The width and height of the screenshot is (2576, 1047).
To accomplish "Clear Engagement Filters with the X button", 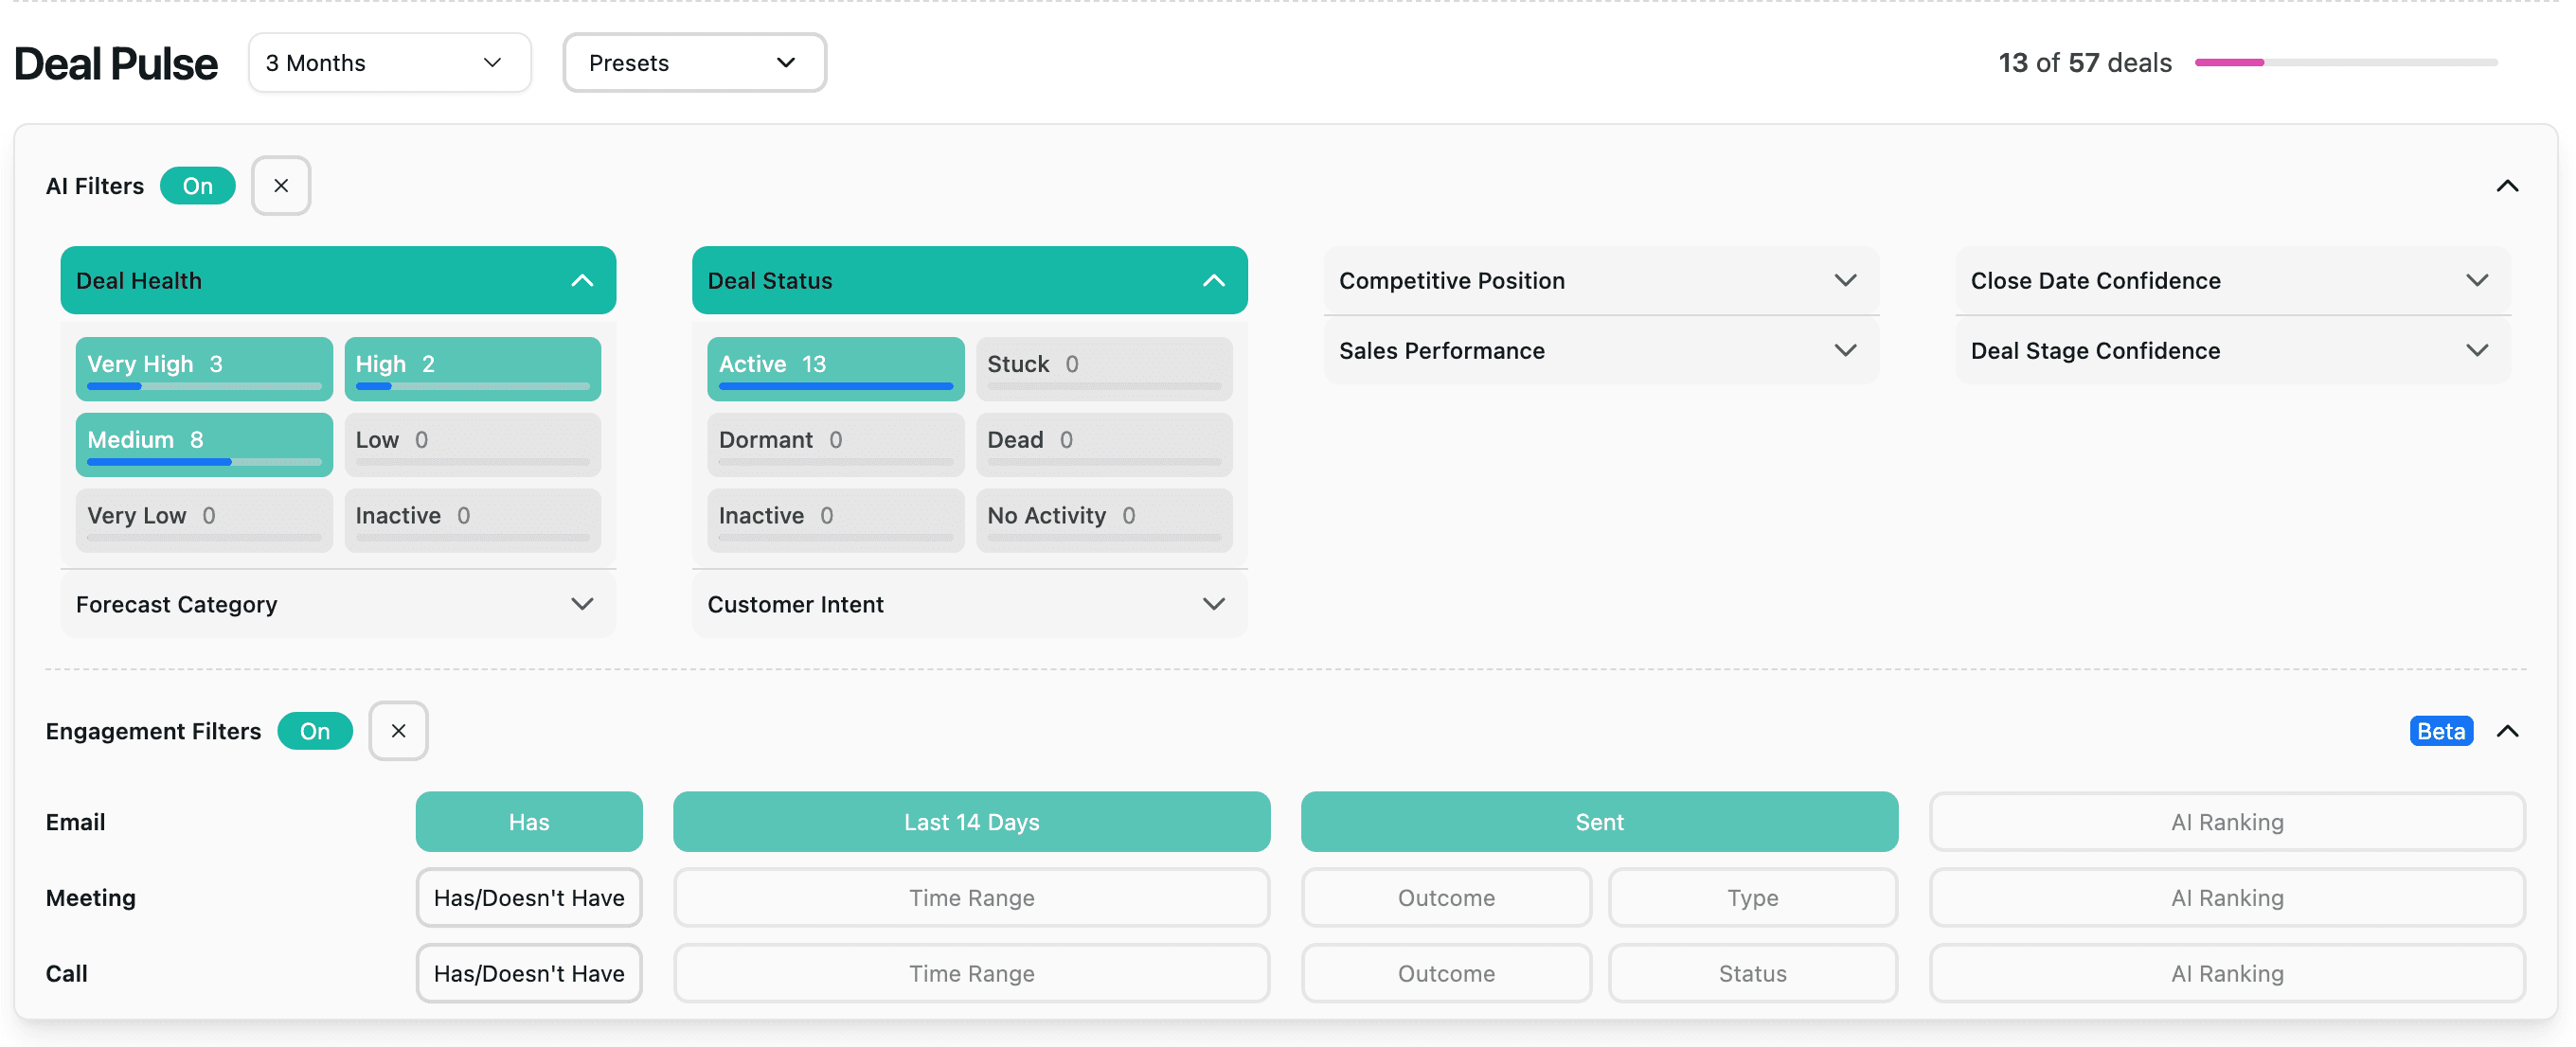I will 398,731.
